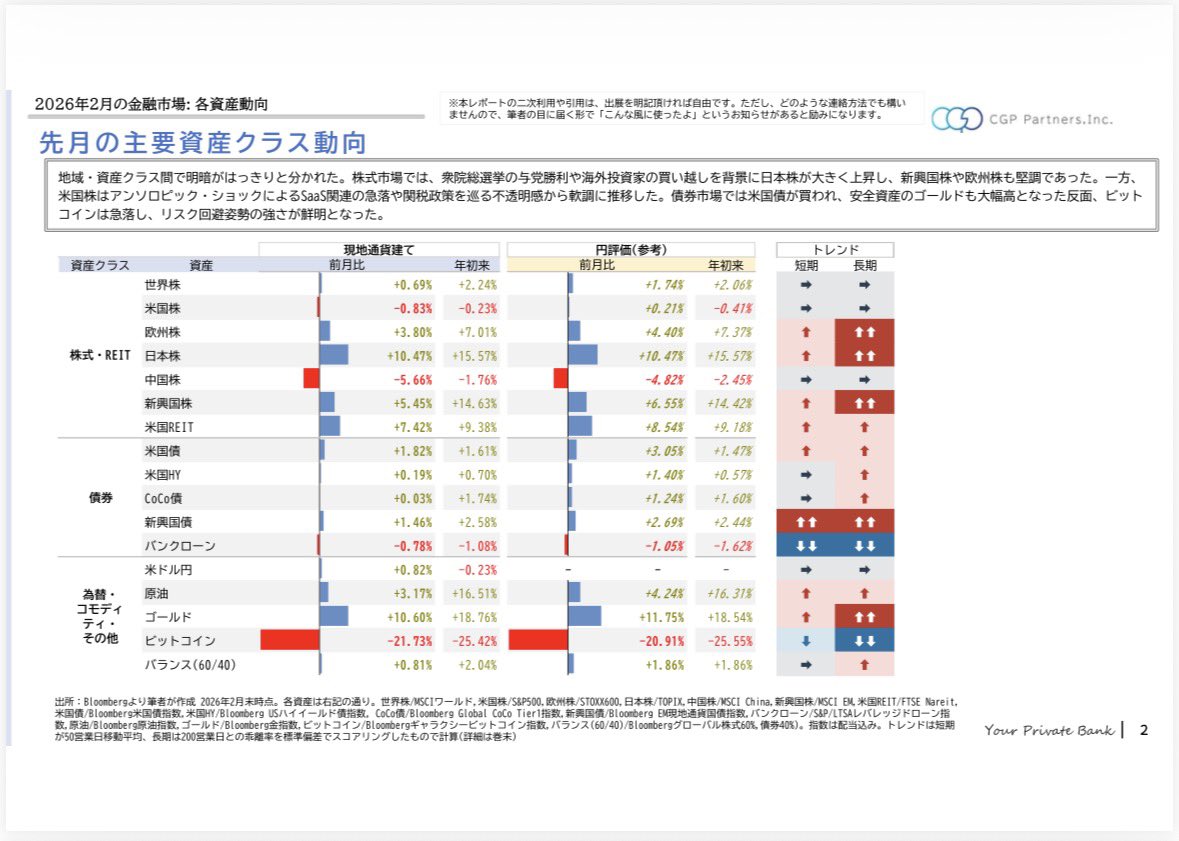Click the page number 2
This screenshot has width=1179, height=841.
(1144, 730)
